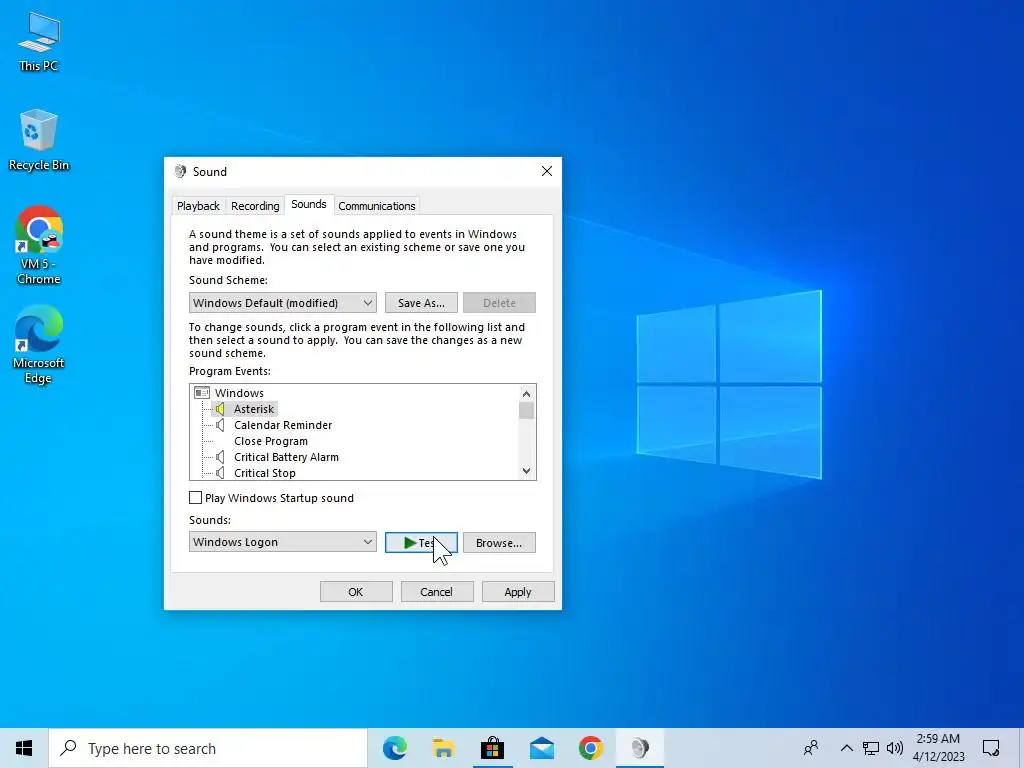
Task: Select the Windows root in Program Events
Action: pos(239,392)
